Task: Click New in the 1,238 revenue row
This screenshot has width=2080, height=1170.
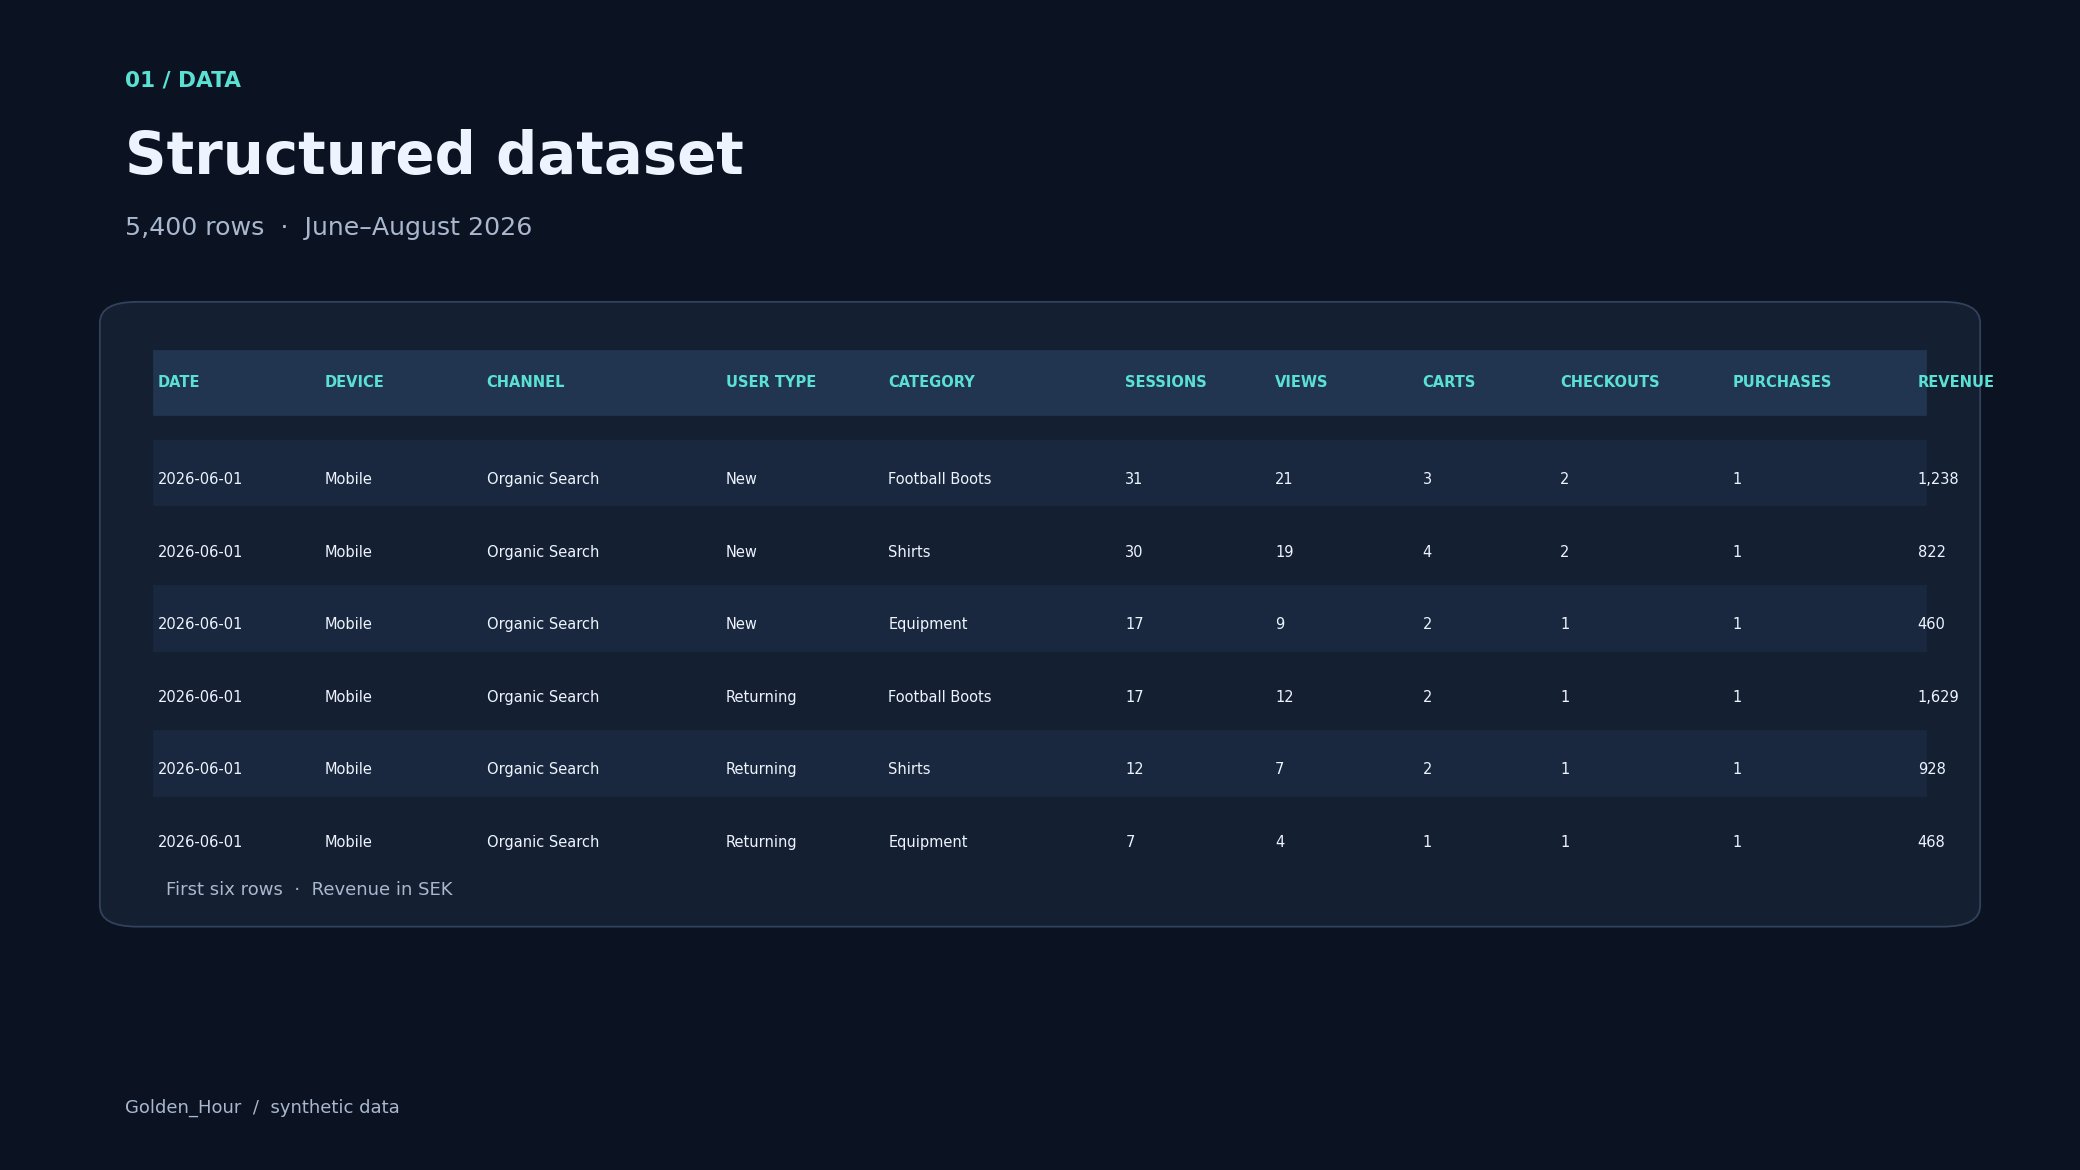Action: tap(741, 479)
